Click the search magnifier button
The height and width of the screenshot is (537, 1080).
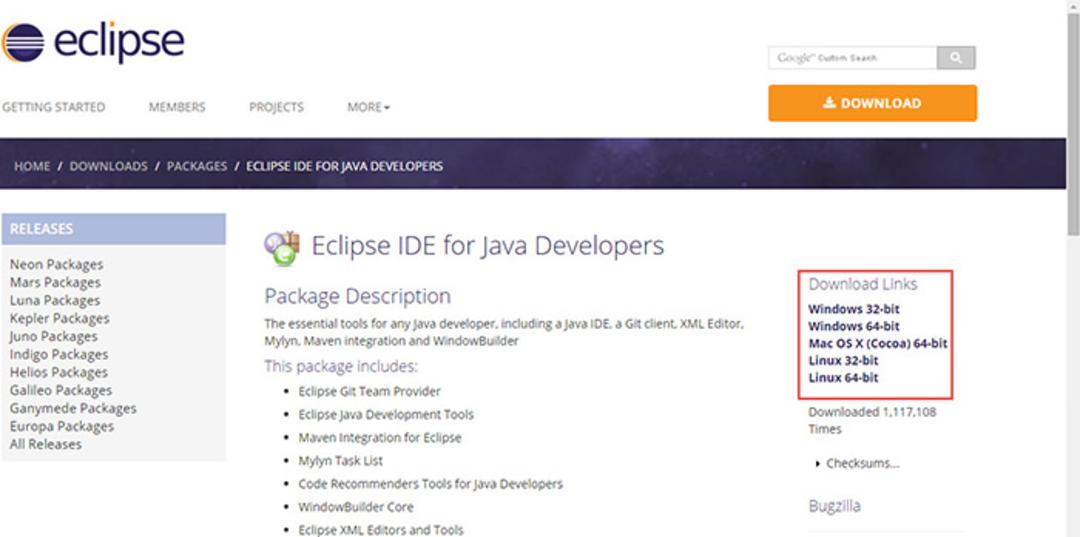[955, 58]
